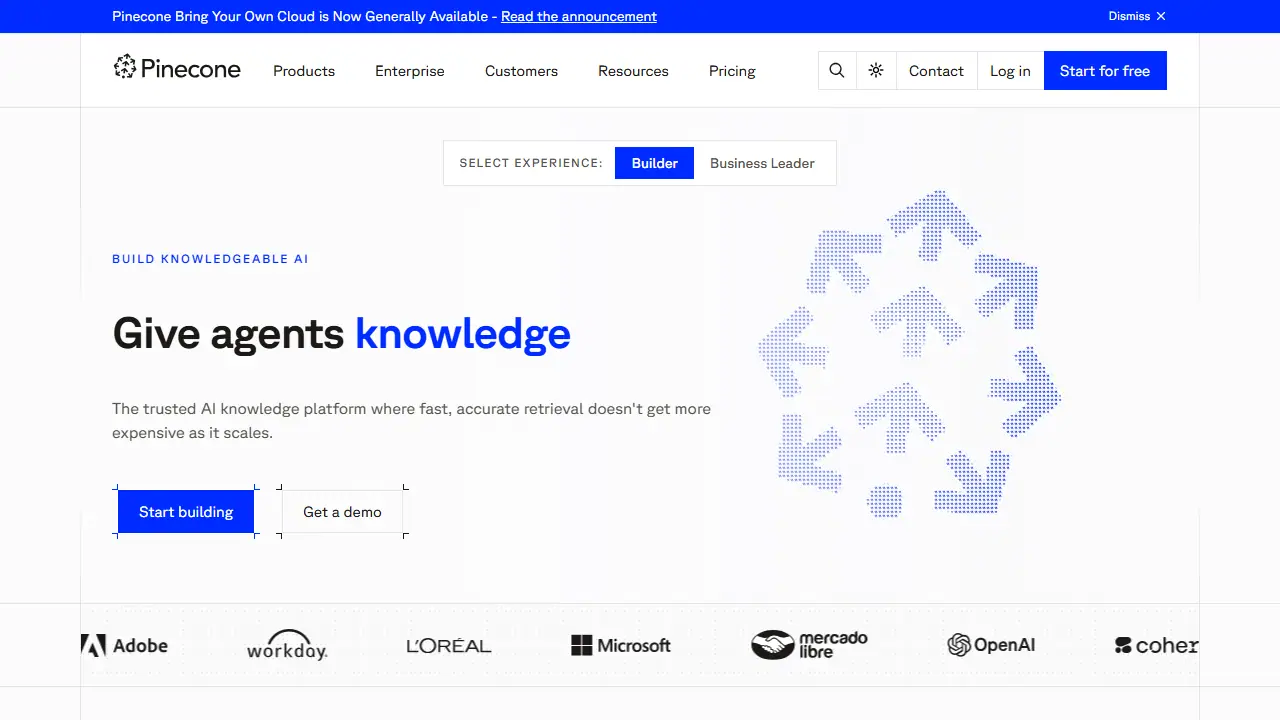The width and height of the screenshot is (1280, 720).
Task: Follow the Read the announcement link
Action: coord(579,16)
